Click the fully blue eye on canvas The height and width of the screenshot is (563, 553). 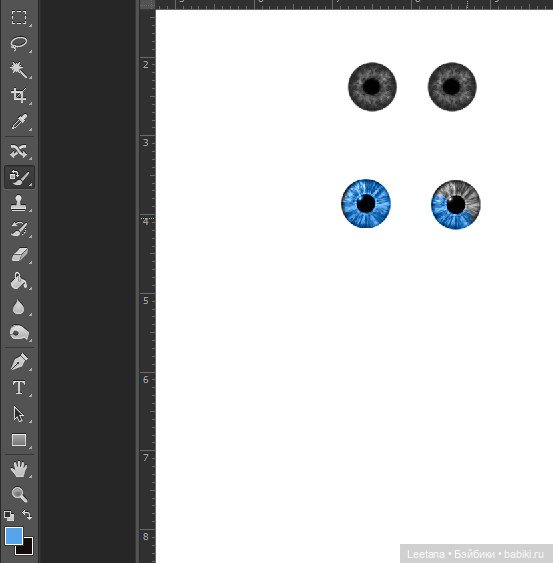coord(366,203)
